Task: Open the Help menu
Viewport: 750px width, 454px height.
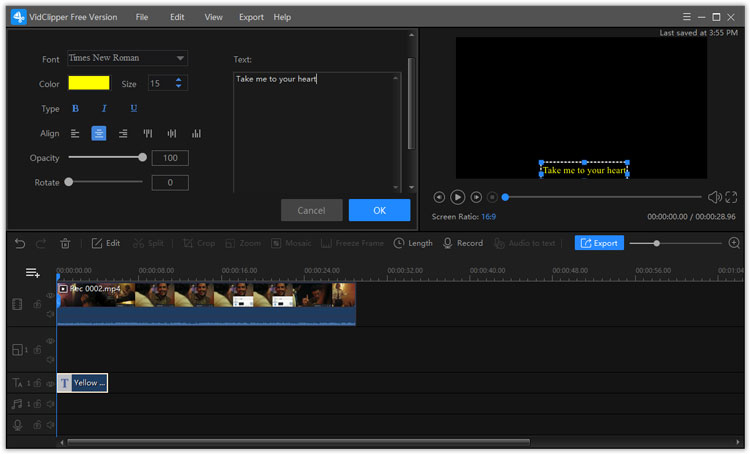Action: click(x=282, y=17)
